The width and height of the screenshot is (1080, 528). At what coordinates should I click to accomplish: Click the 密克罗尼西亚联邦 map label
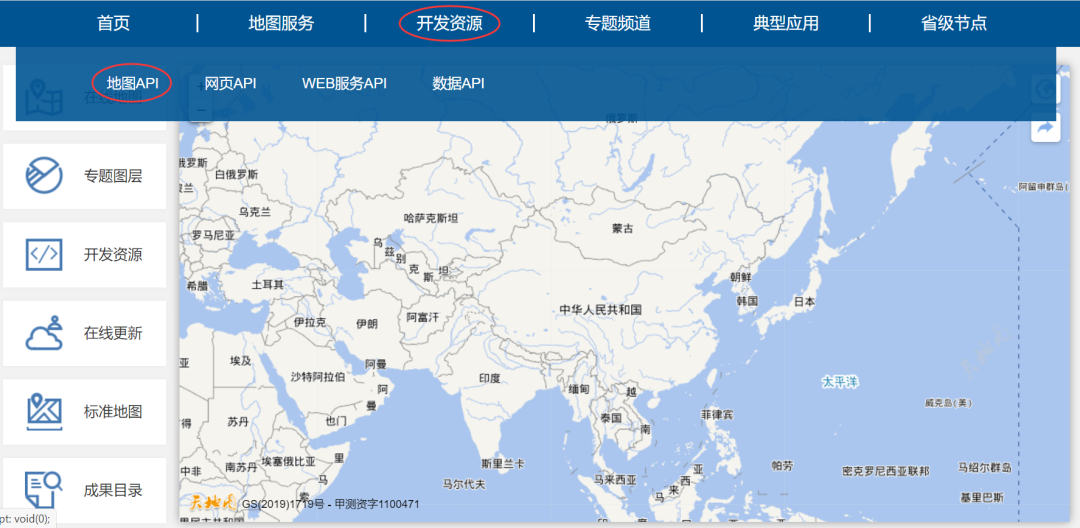tap(886, 472)
